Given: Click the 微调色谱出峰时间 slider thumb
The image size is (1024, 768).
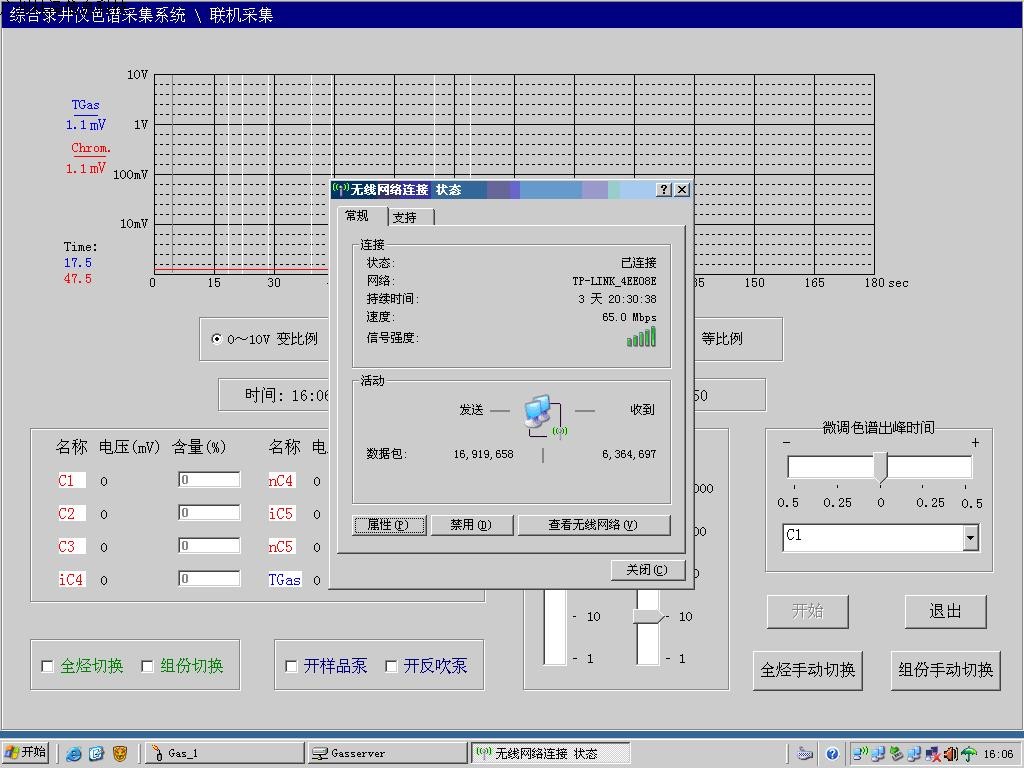Looking at the screenshot, I should [881, 468].
